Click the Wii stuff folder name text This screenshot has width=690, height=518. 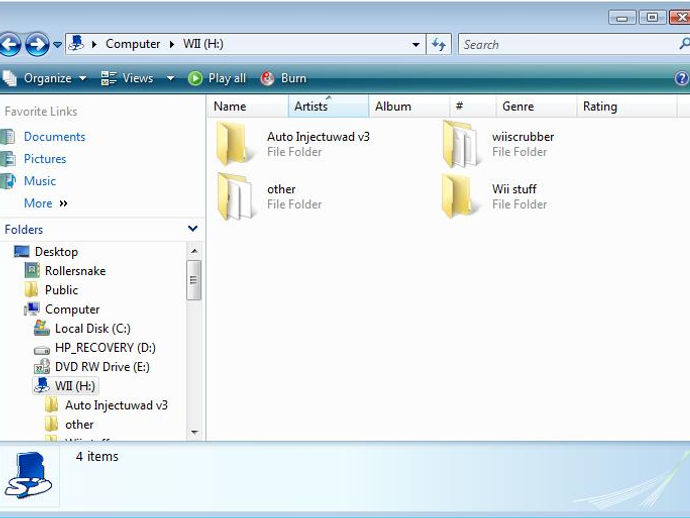[514, 189]
